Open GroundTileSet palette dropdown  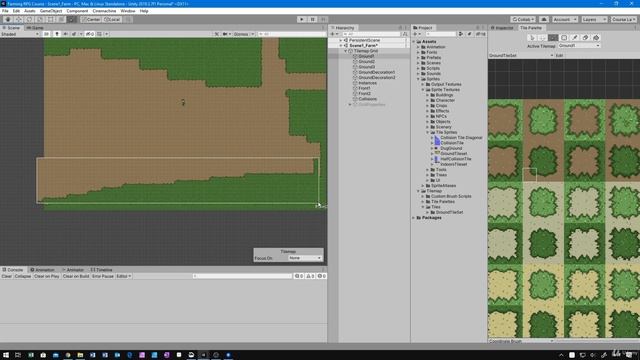coord(521,56)
